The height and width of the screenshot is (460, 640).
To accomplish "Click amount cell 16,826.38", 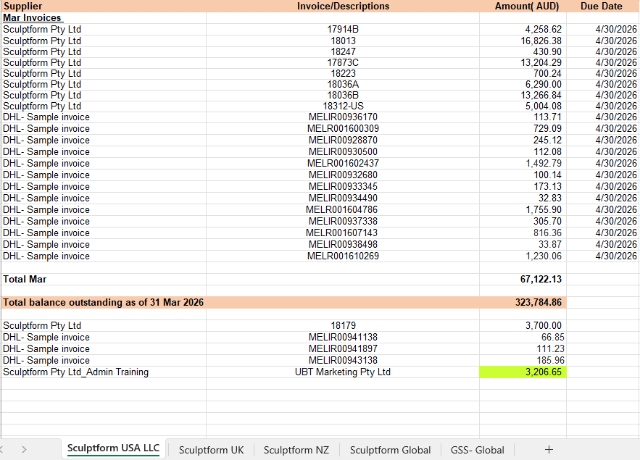I will click(x=523, y=41).
